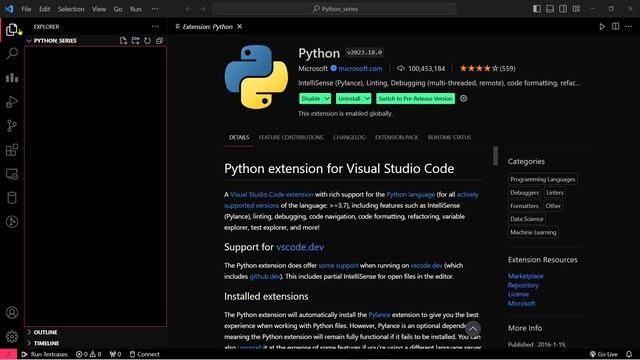Create a new file in PYTHON_SERIES

[123, 40]
